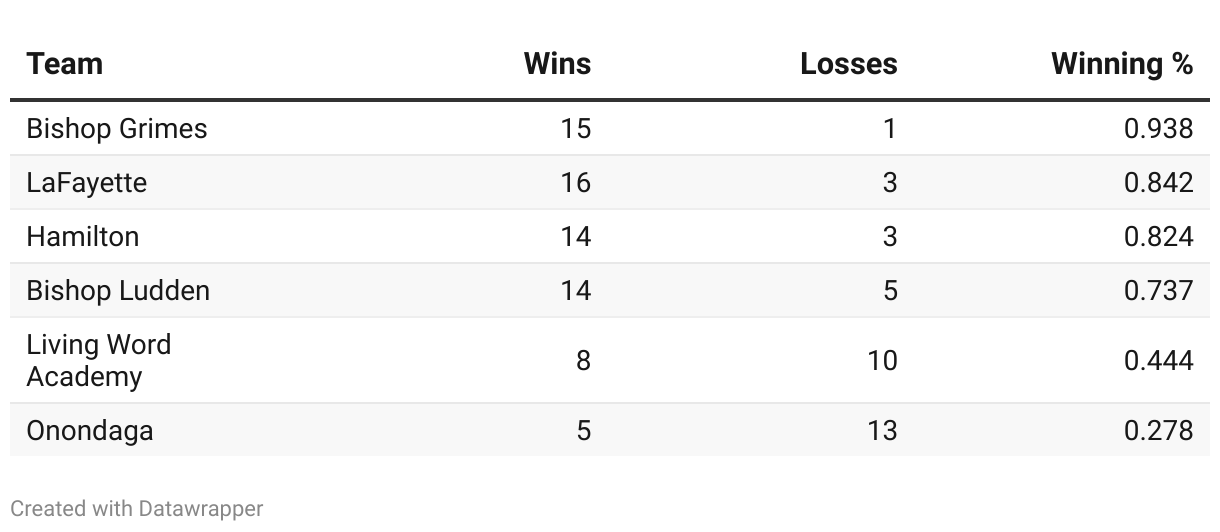Click the Losses column header
1220x532 pixels.
coord(849,64)
